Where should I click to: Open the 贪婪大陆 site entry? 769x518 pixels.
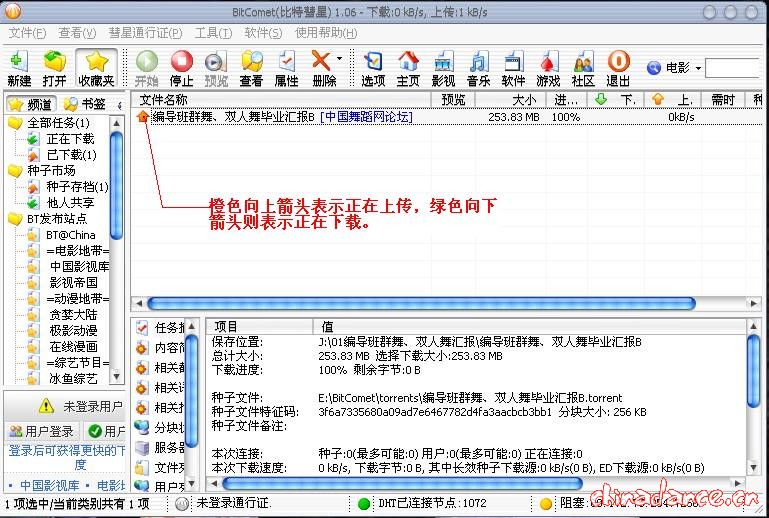click(x=74, y=314)
